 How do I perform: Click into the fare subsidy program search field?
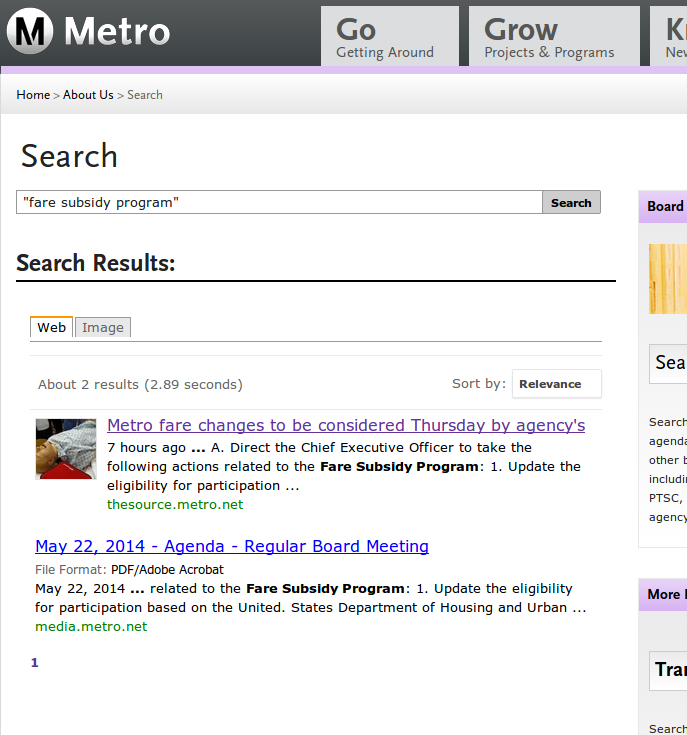(279, 202)
